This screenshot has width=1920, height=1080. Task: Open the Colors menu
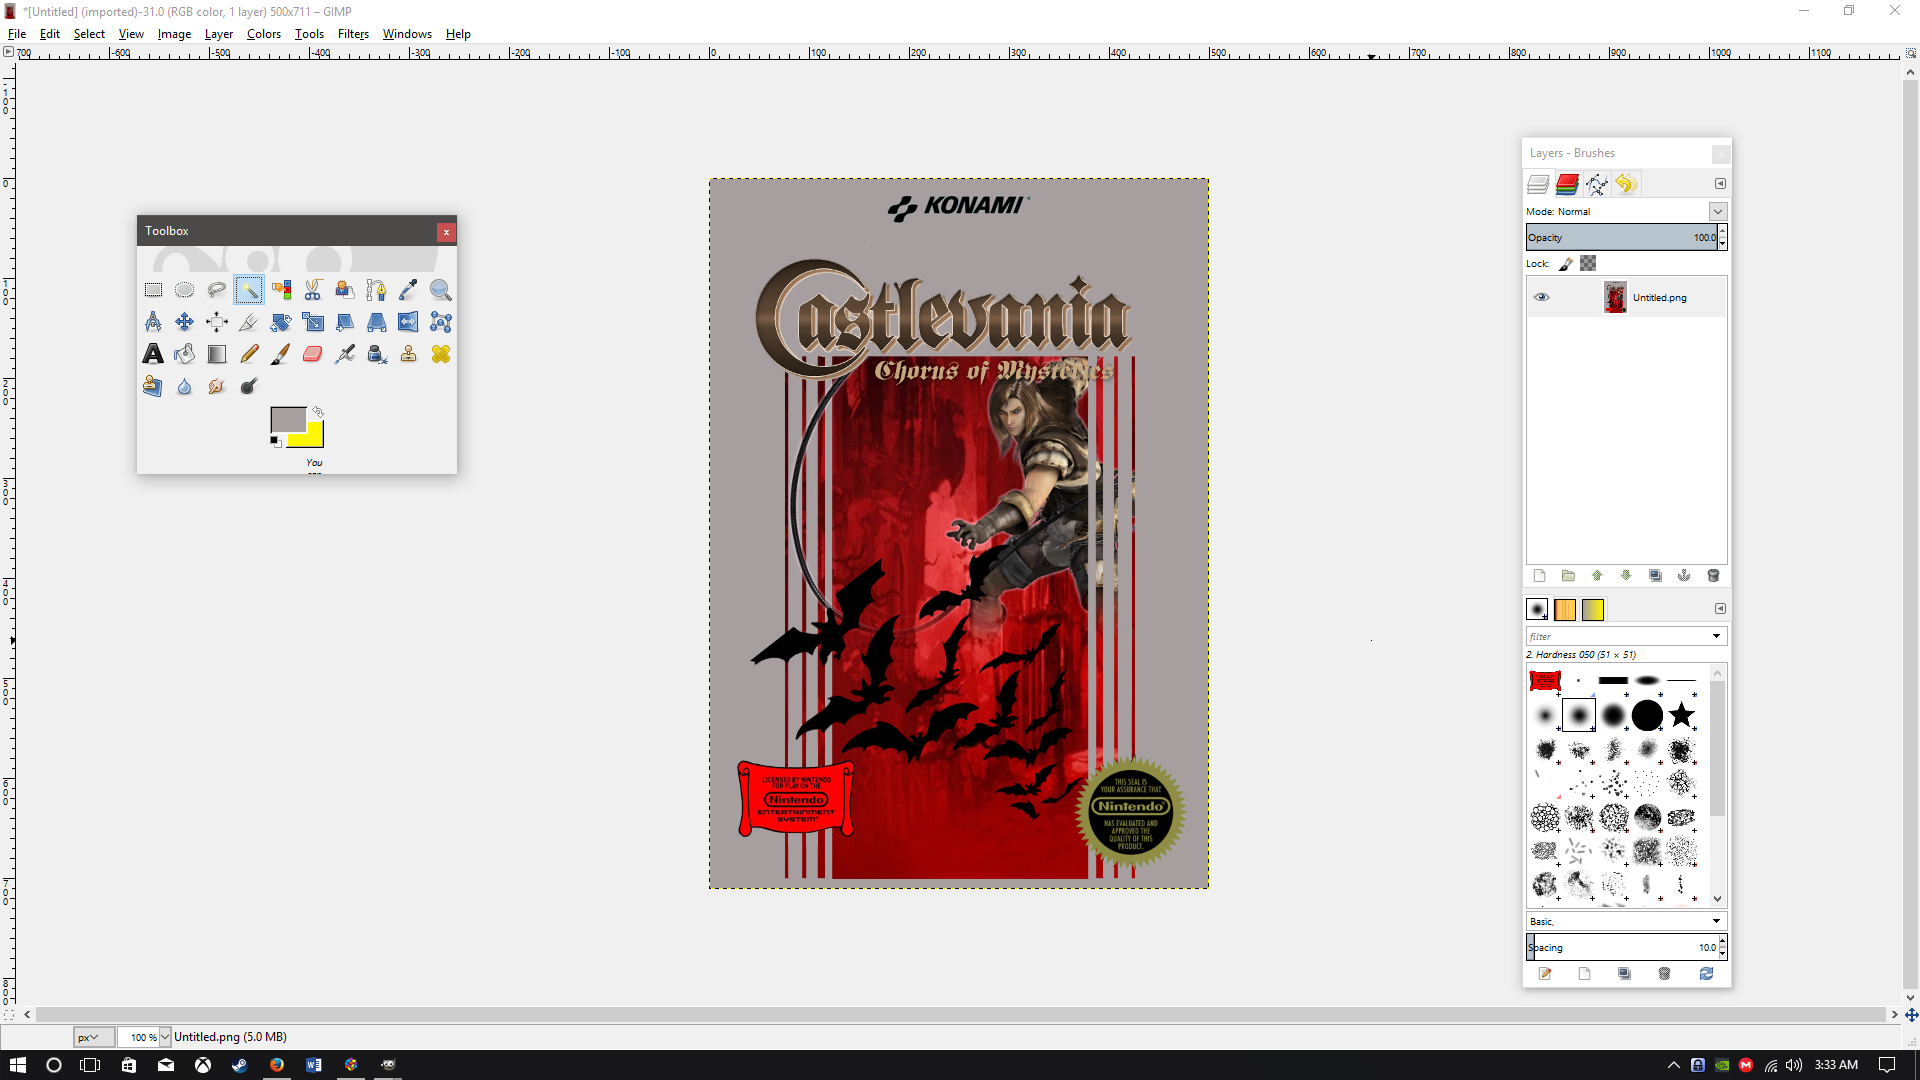click(264, 33)
